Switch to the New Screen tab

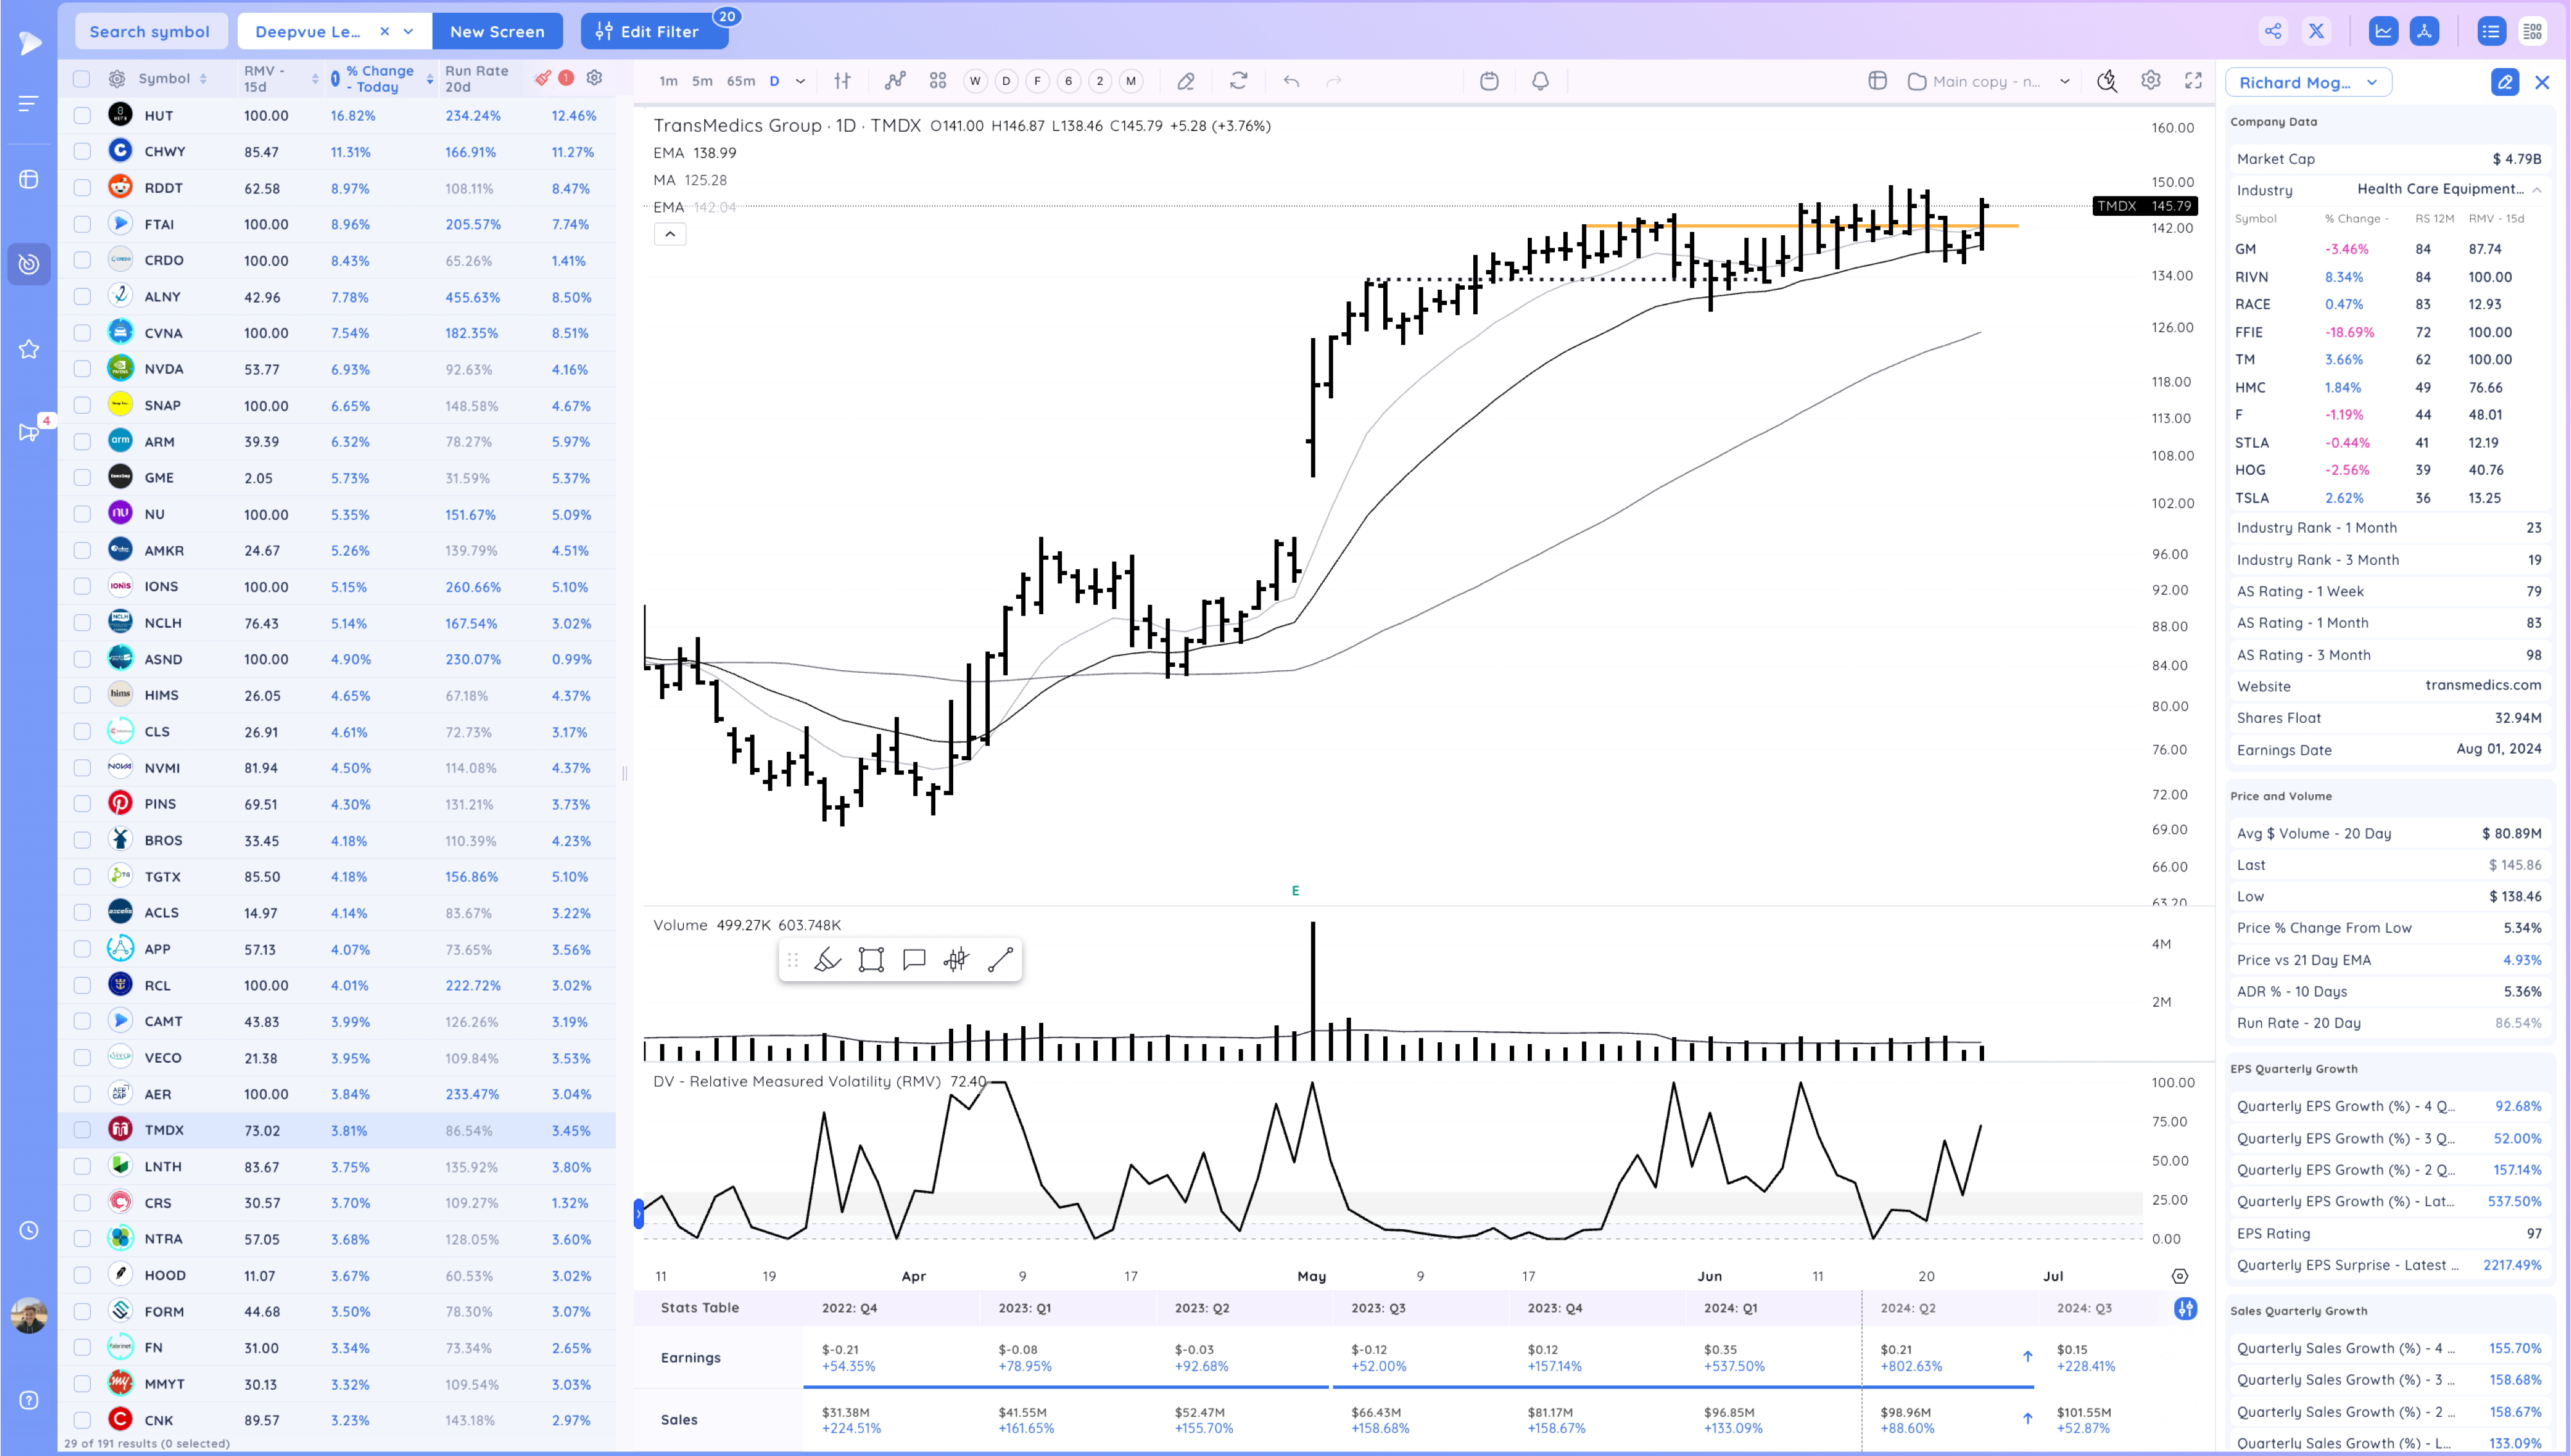click(x=497, y=31)
